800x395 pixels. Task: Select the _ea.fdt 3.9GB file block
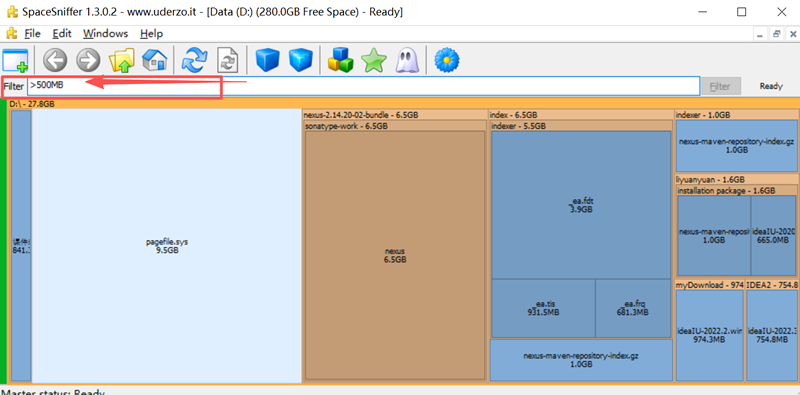pos(581,205)
